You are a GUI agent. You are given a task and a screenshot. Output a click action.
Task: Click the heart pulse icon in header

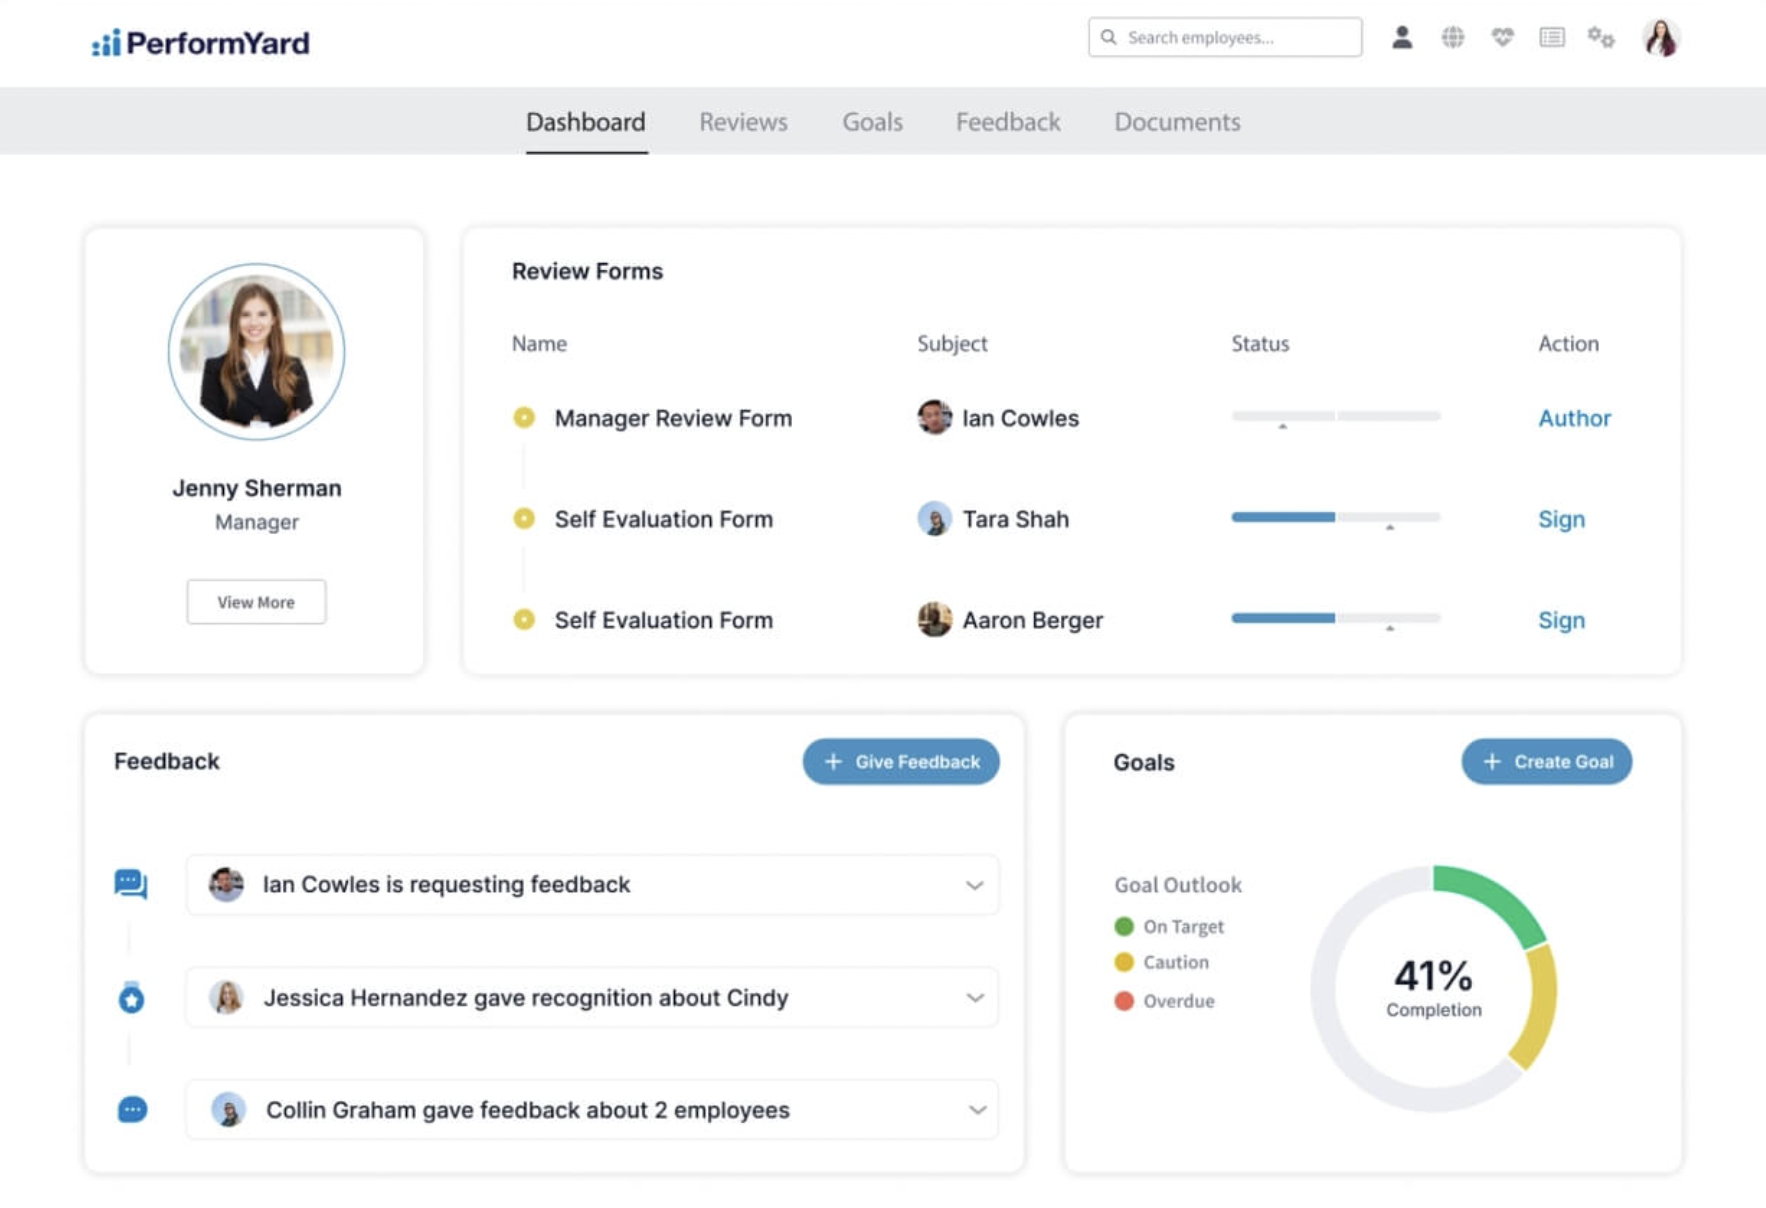click(1502, 37)
